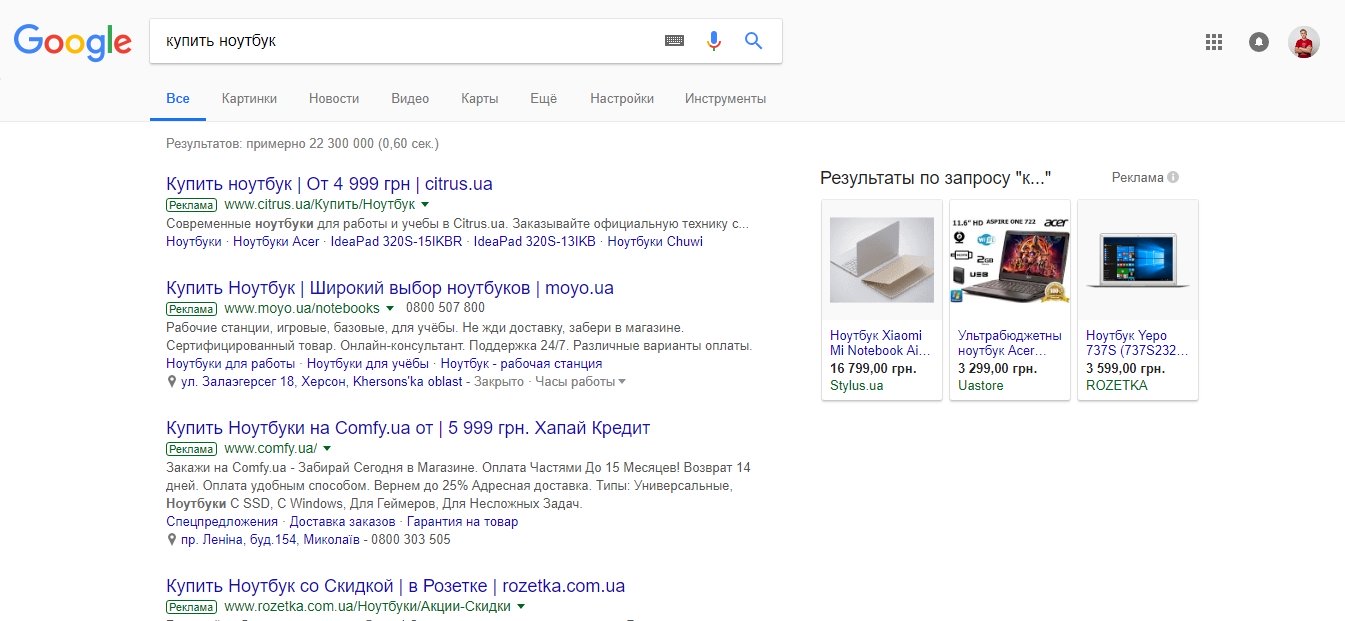The width and height of the screenshot is (1345, 621).
Task: Open the Ноутбуки Acer sitelink
Action: pyautogui.click(x=276, y=242)
